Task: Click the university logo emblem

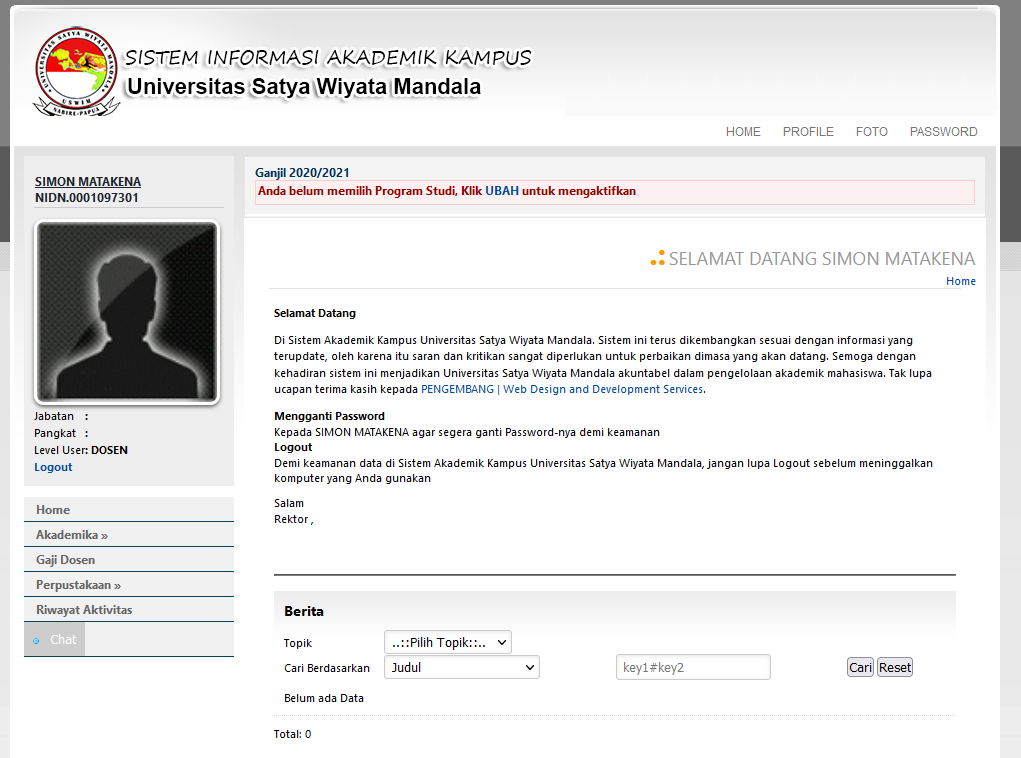Action: pos(76,71)
